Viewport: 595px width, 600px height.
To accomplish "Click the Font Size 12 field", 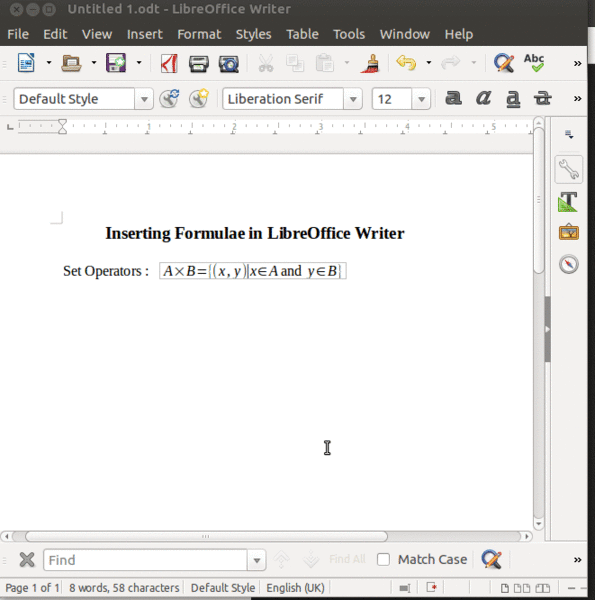I will pos(392,99).
